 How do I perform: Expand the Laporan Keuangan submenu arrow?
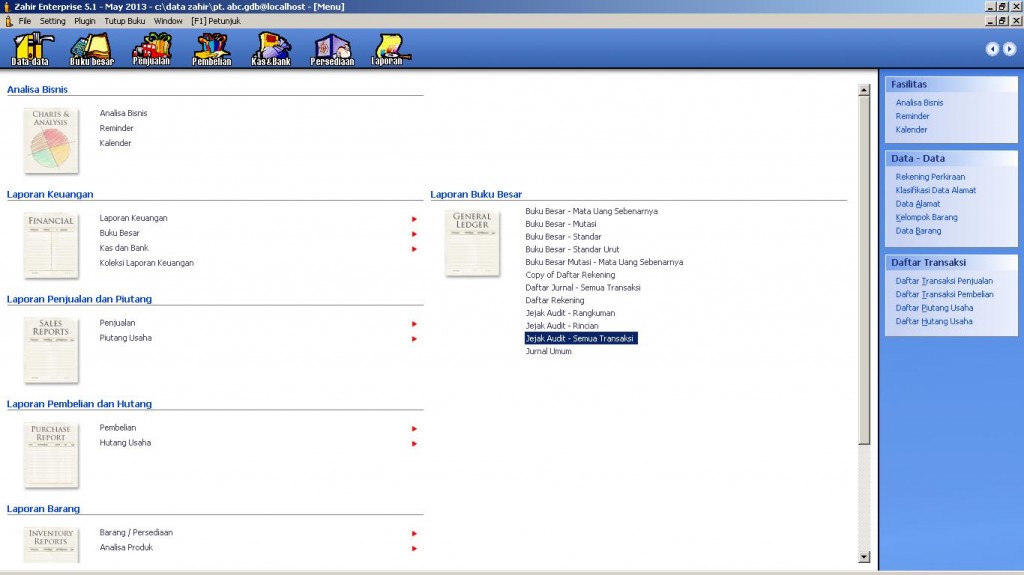tap(413, 219)
